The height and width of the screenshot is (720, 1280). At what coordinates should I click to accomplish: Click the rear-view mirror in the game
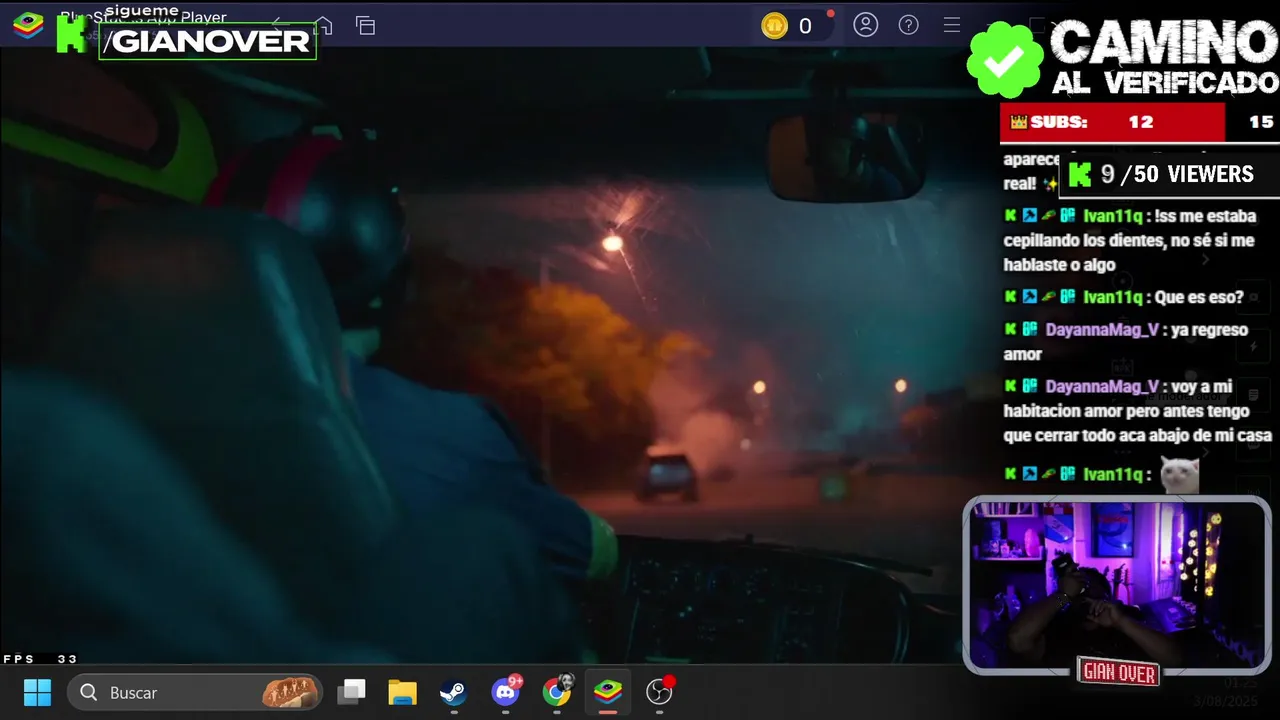[x=846, y=157]
